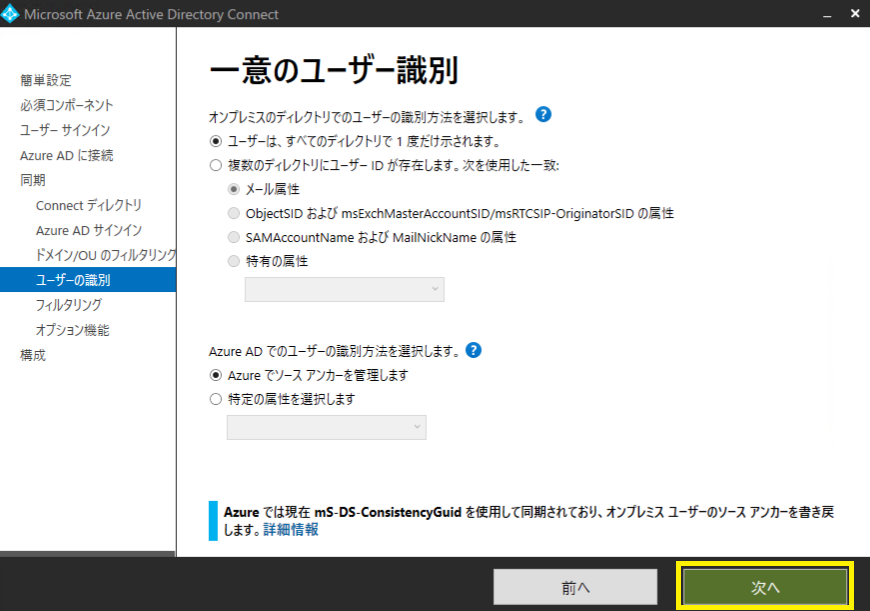Open ユーザー サインイン step in sidebar

65,130
